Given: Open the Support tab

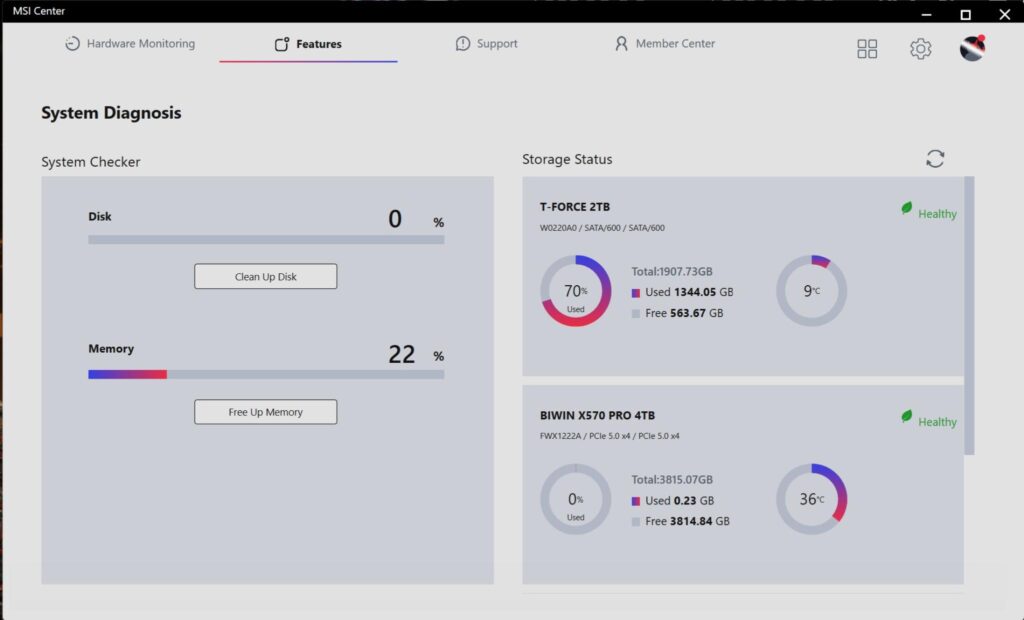Looking at the screenshot, I should [x=487, y=43].
